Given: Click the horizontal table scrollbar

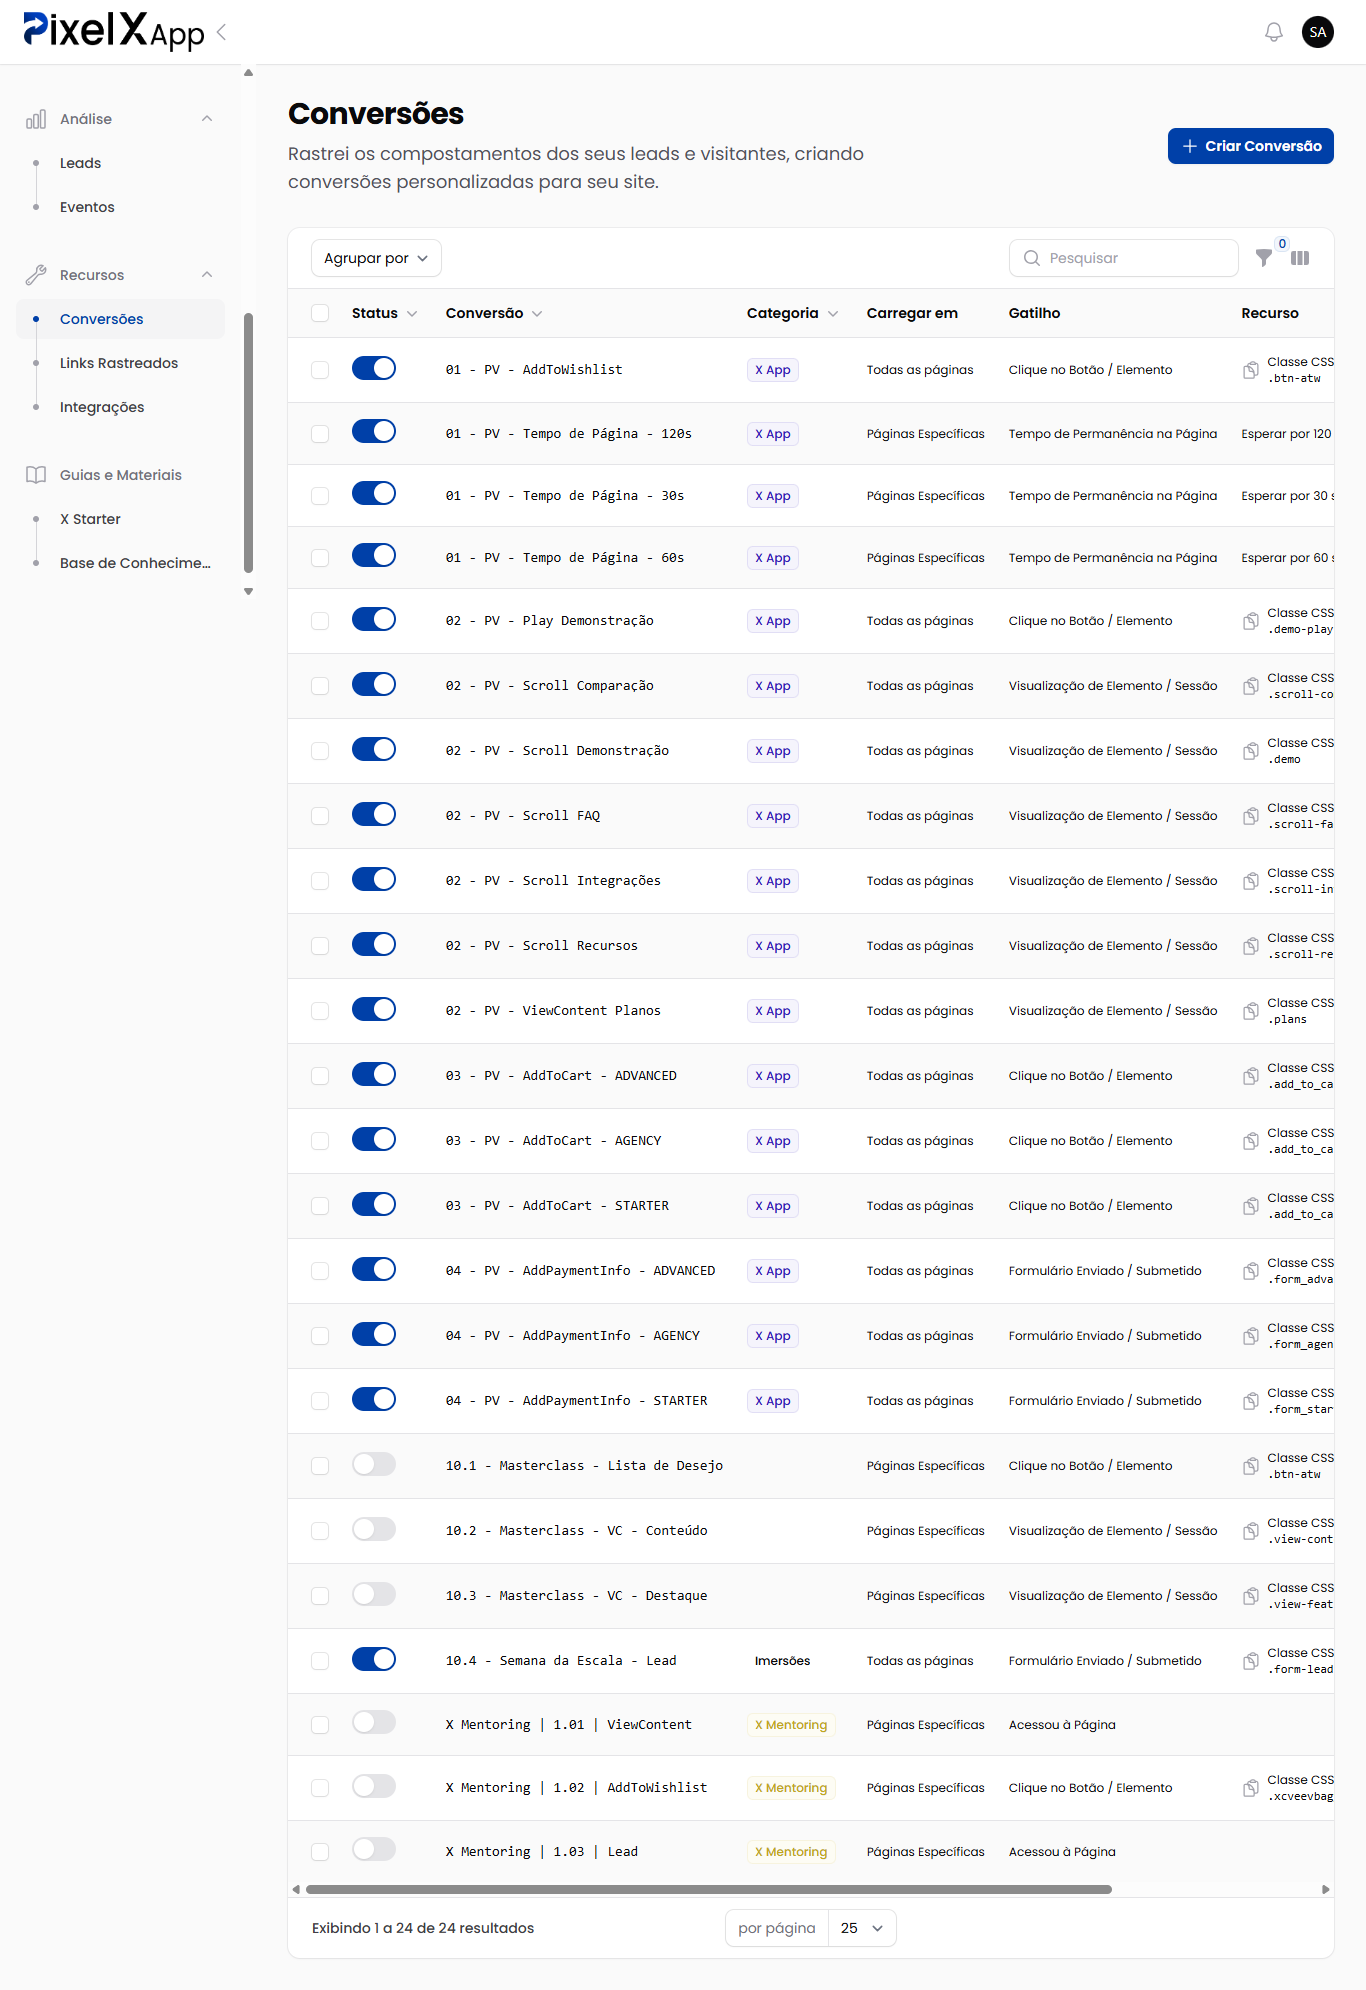Looking at the screenshot, I should pyautogui.click(x=708, y=1890).
